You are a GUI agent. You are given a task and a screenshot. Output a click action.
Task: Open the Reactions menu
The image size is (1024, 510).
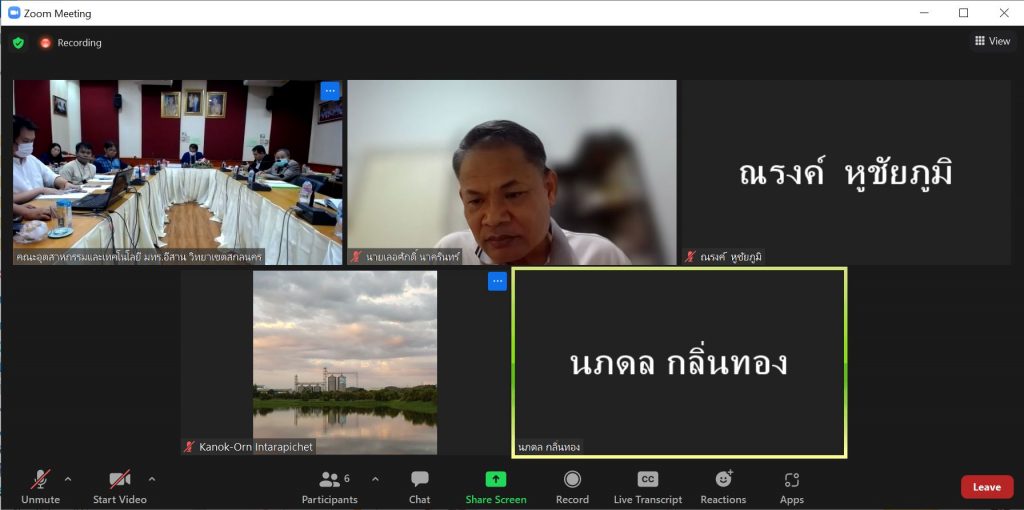point(722,486)
